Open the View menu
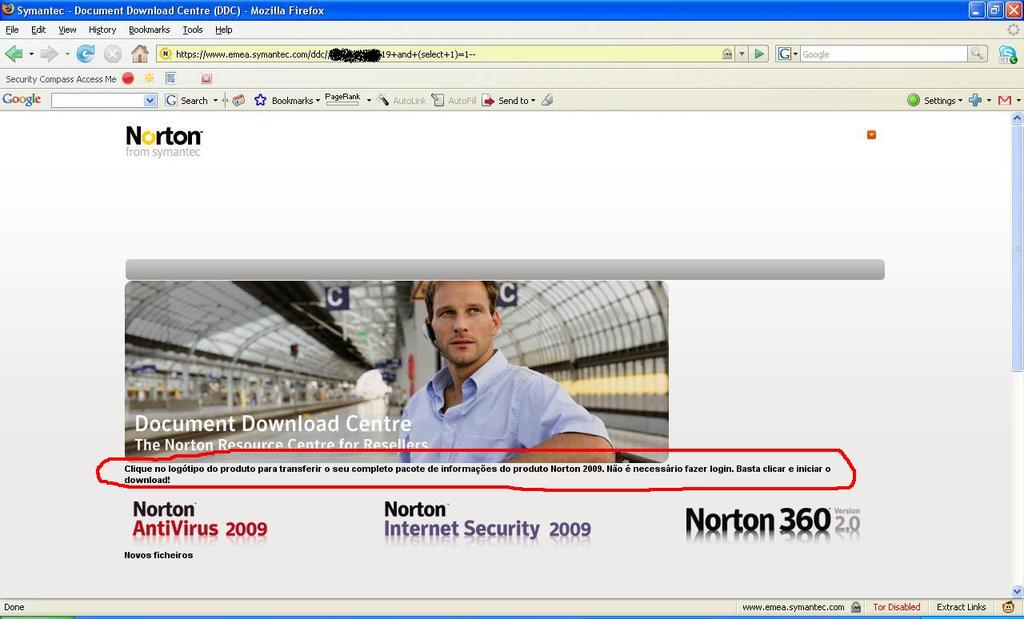 [x=67, y=29]
